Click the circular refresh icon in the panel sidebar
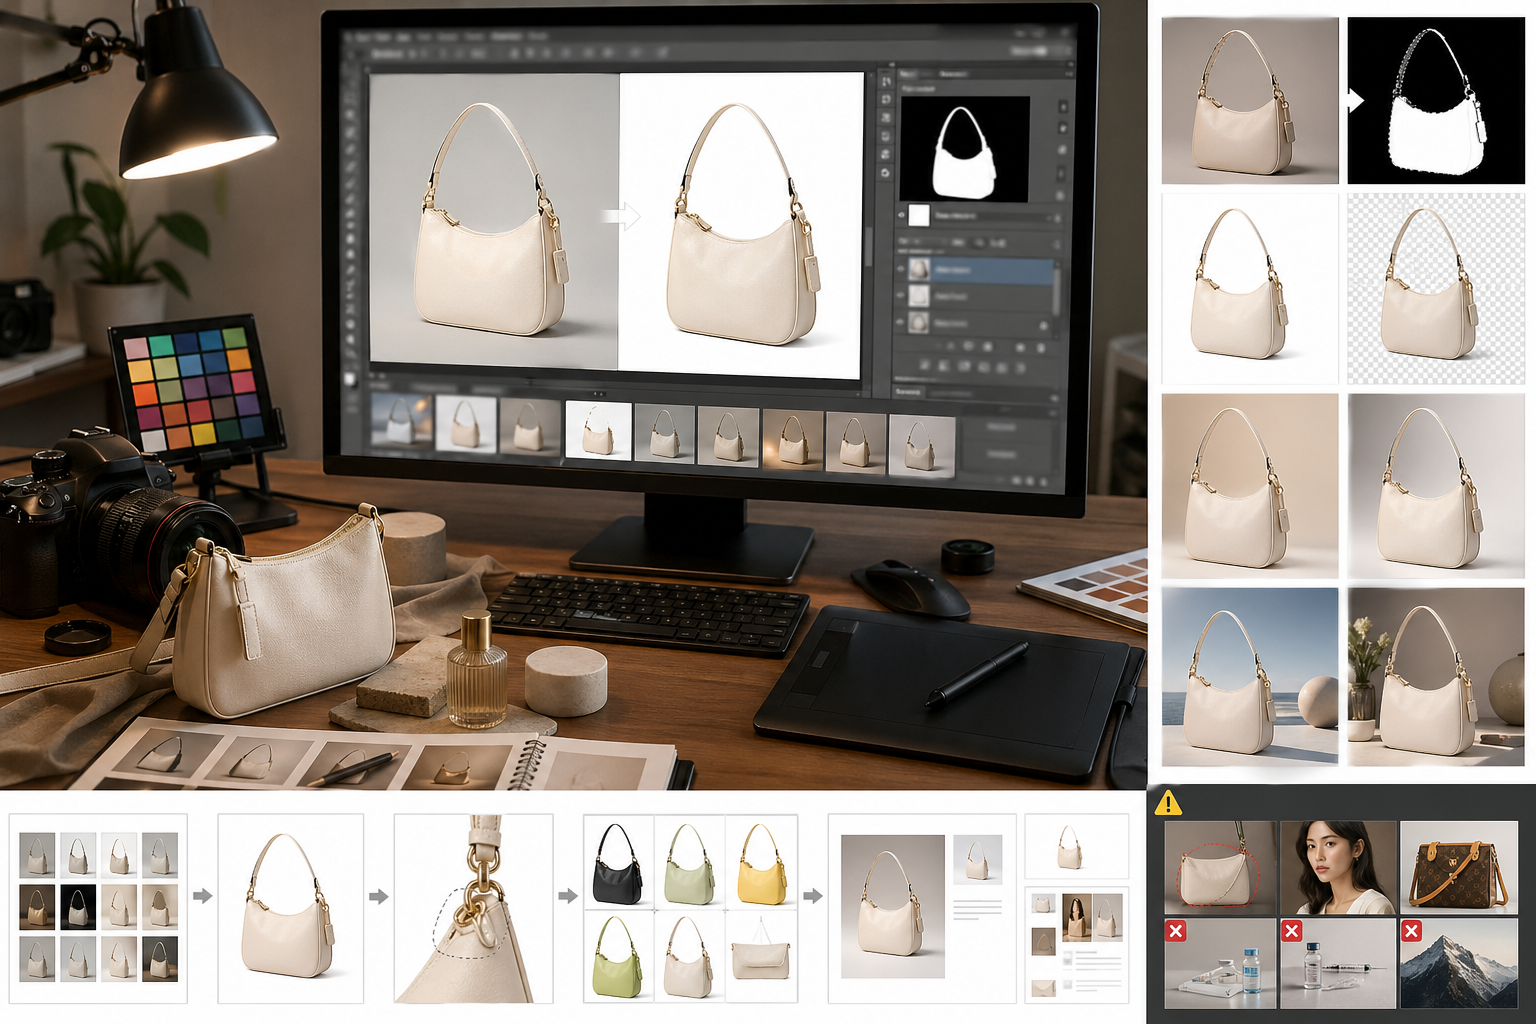 point(886,172)
